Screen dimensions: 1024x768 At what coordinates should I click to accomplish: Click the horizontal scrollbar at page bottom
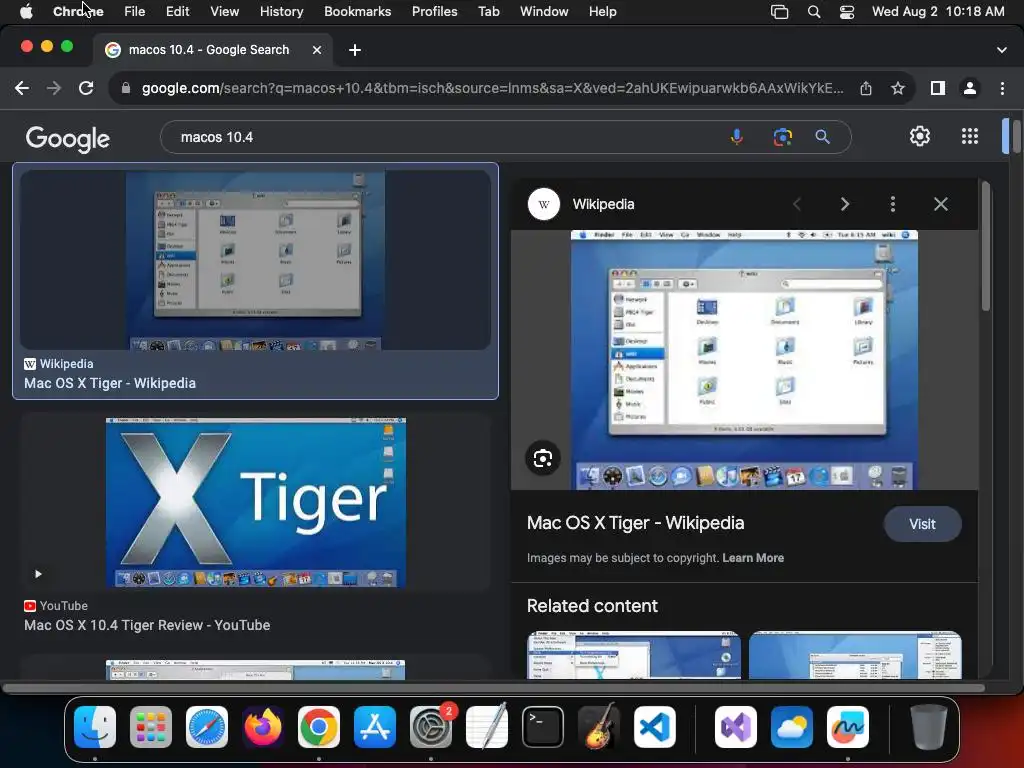(x=493, y=688)
